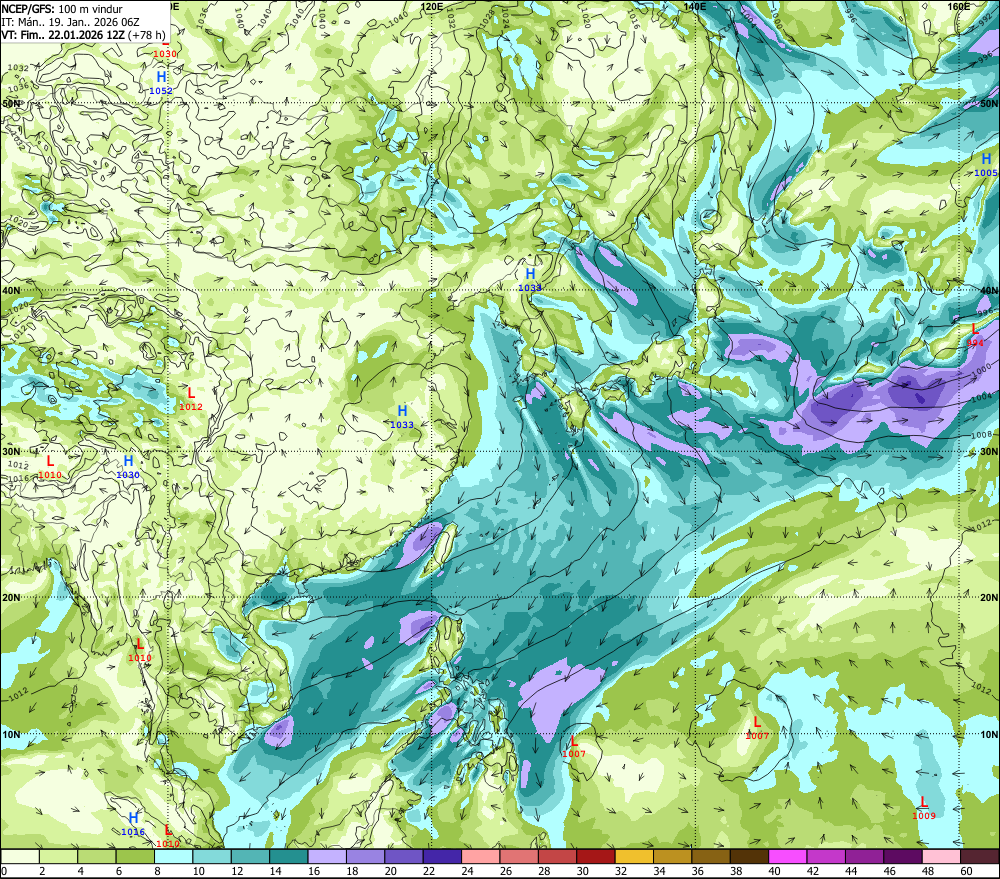The width and height of the screenshot is (1000, 879).
Task: Click the dark teal 14–16 legend swatch
Action: click(x=289, y=856)
